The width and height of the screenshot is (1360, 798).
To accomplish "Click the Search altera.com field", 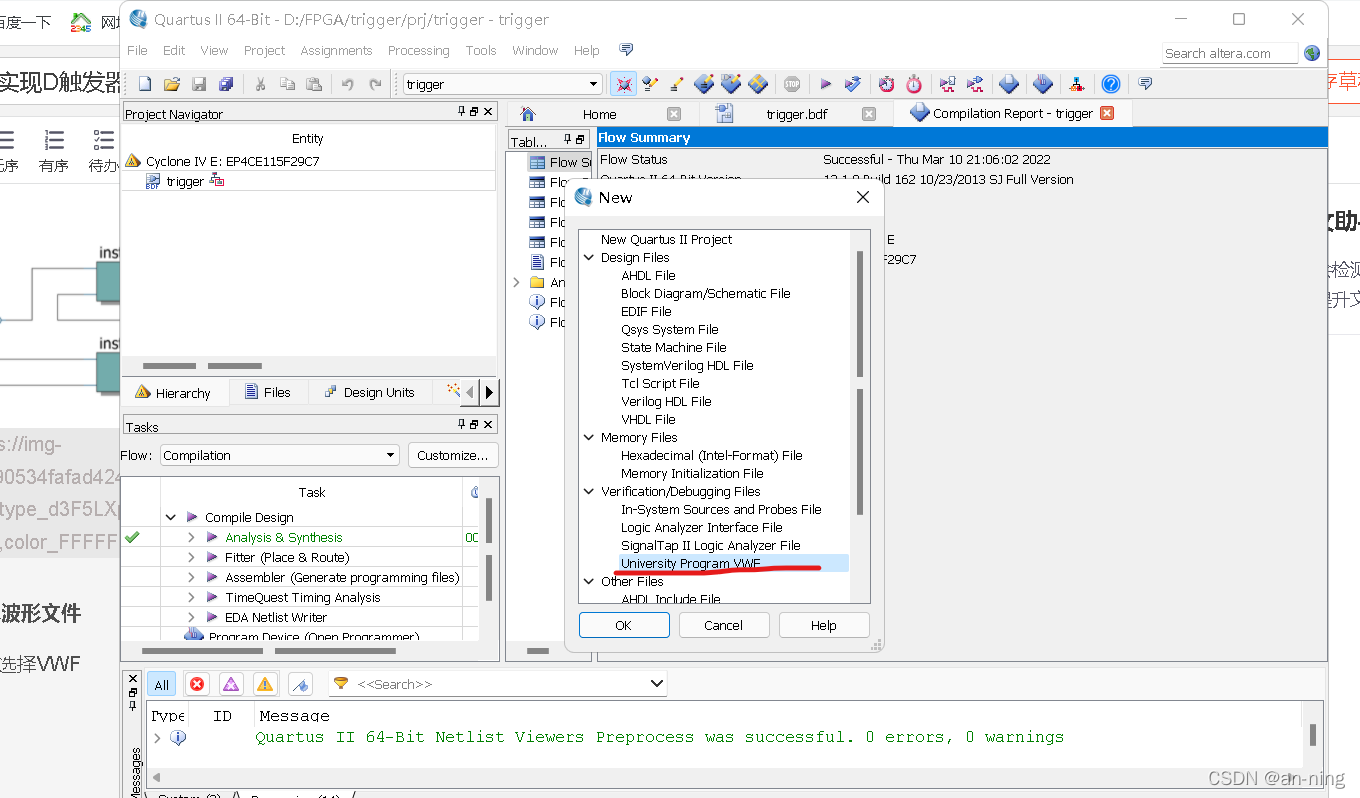I will pos(1229,53).
